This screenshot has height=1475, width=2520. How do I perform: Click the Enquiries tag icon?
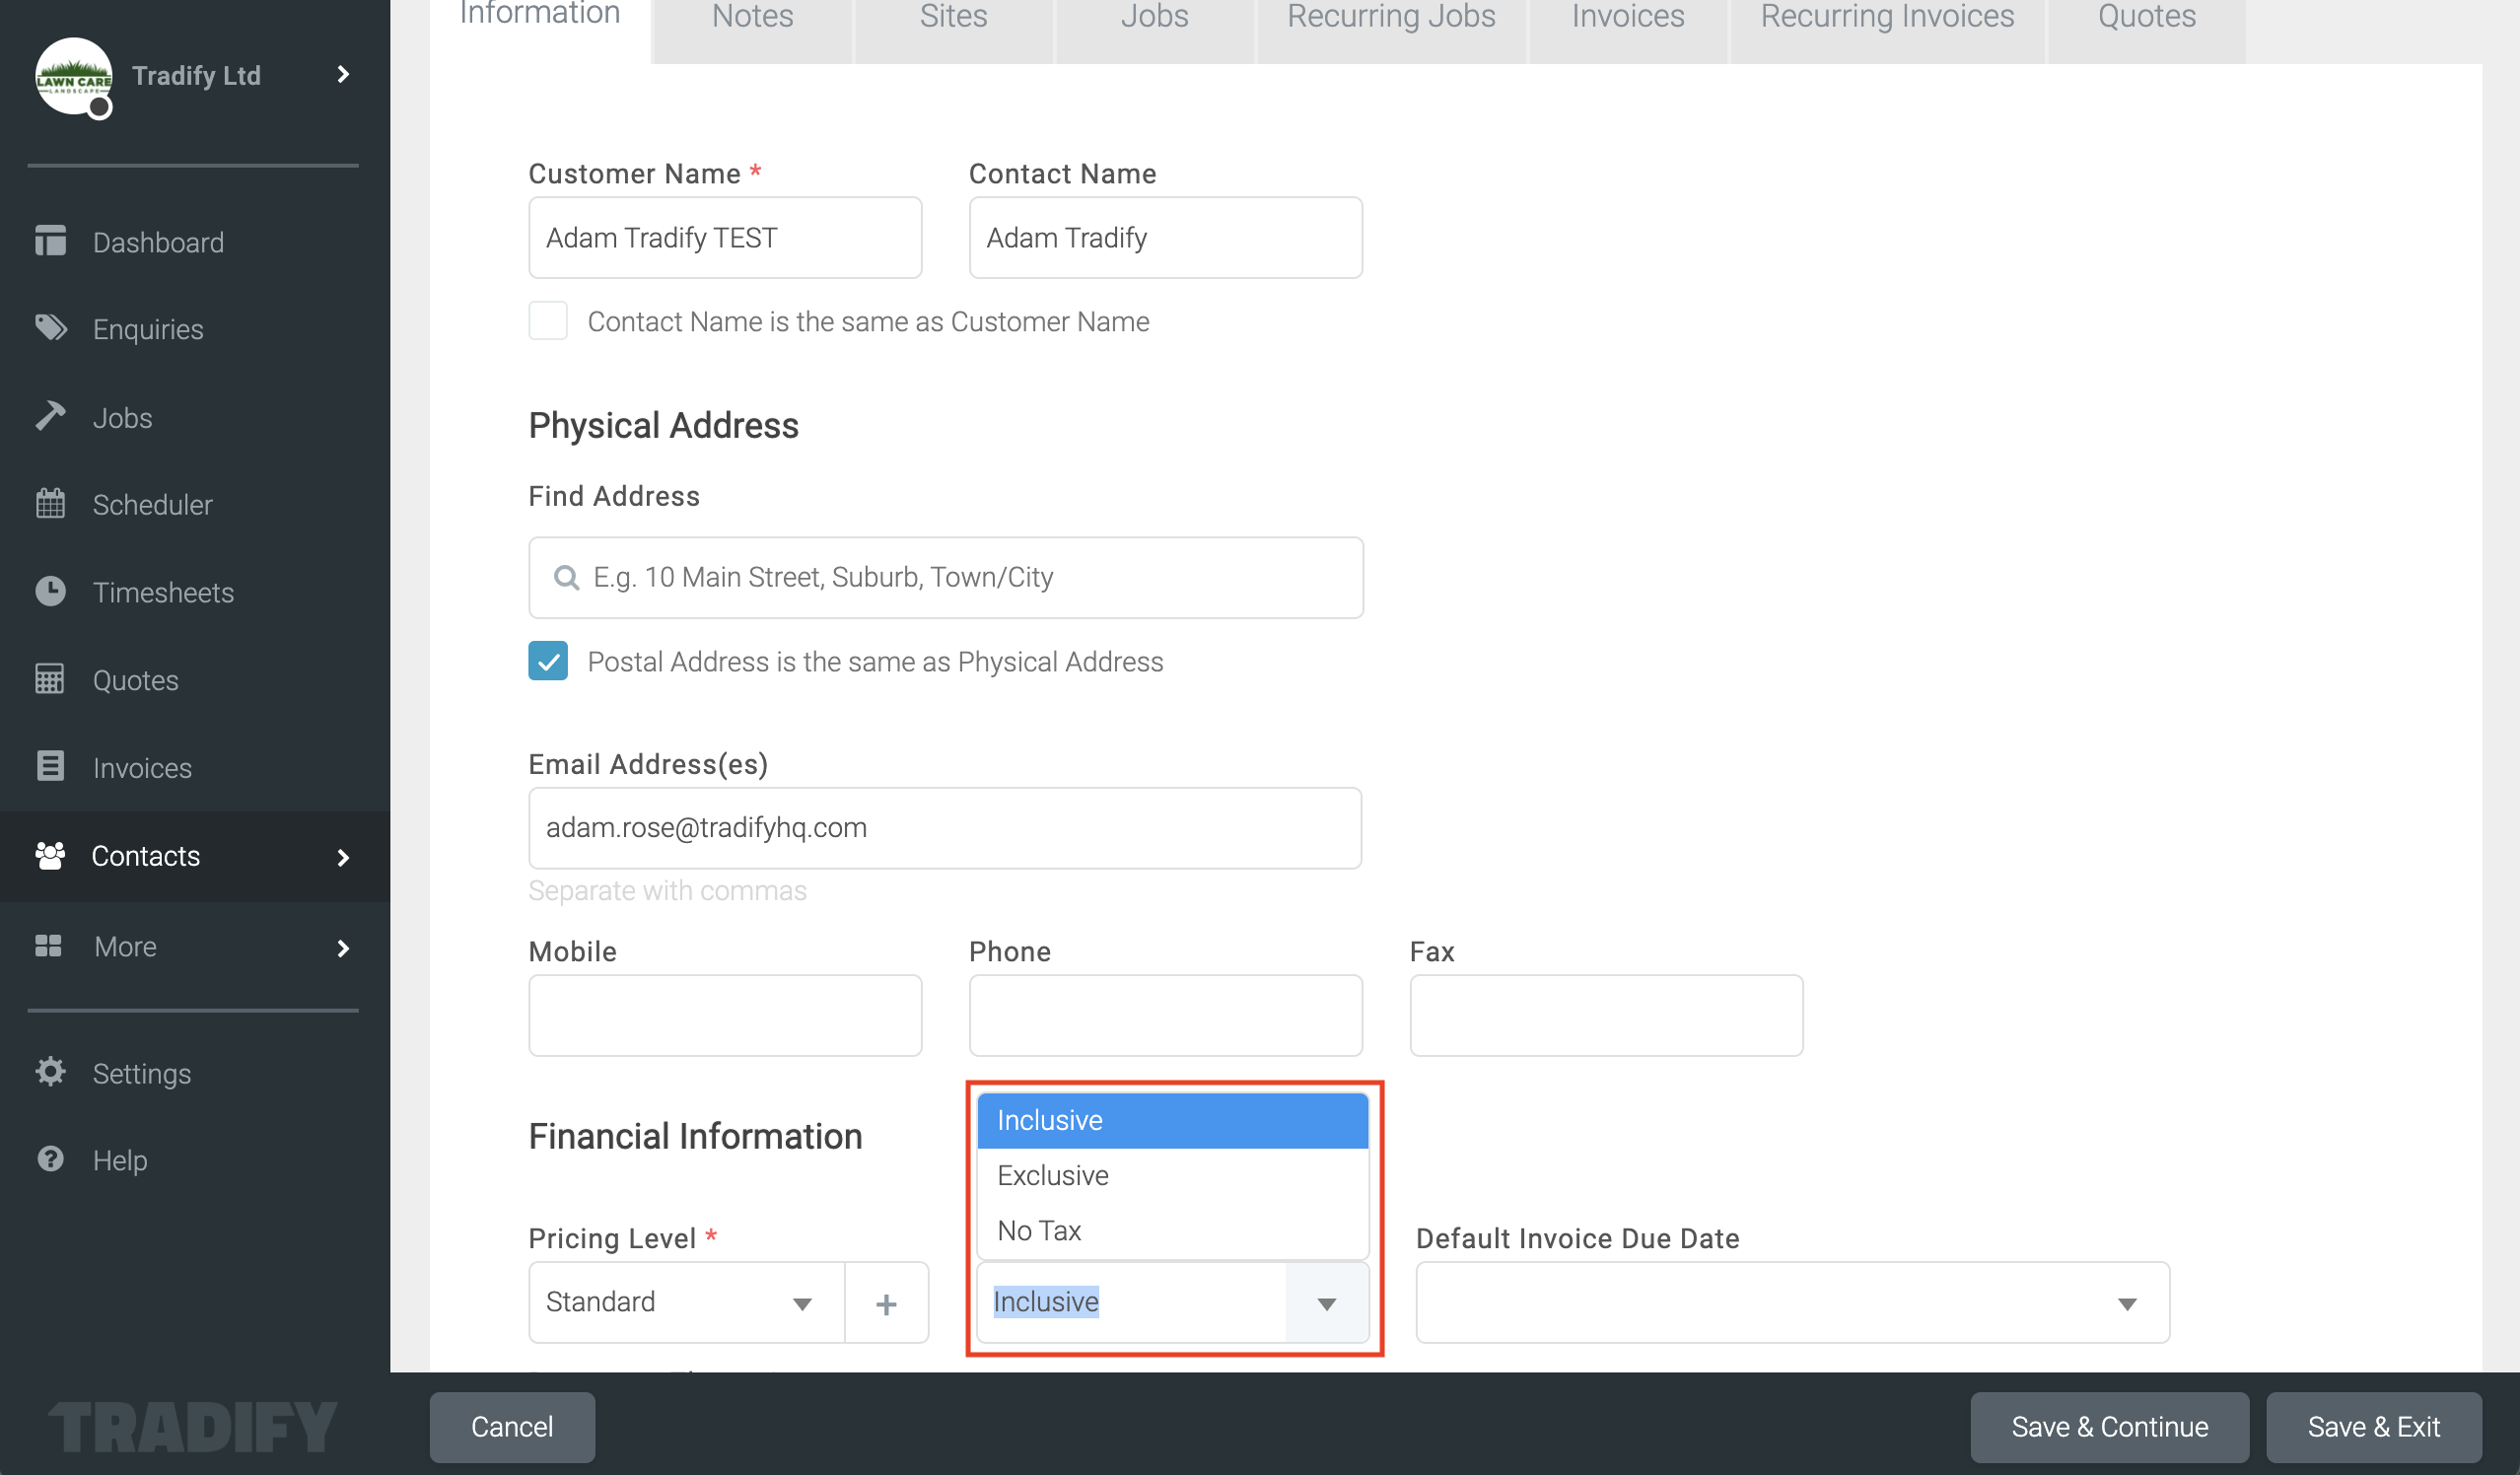[50, 328]
